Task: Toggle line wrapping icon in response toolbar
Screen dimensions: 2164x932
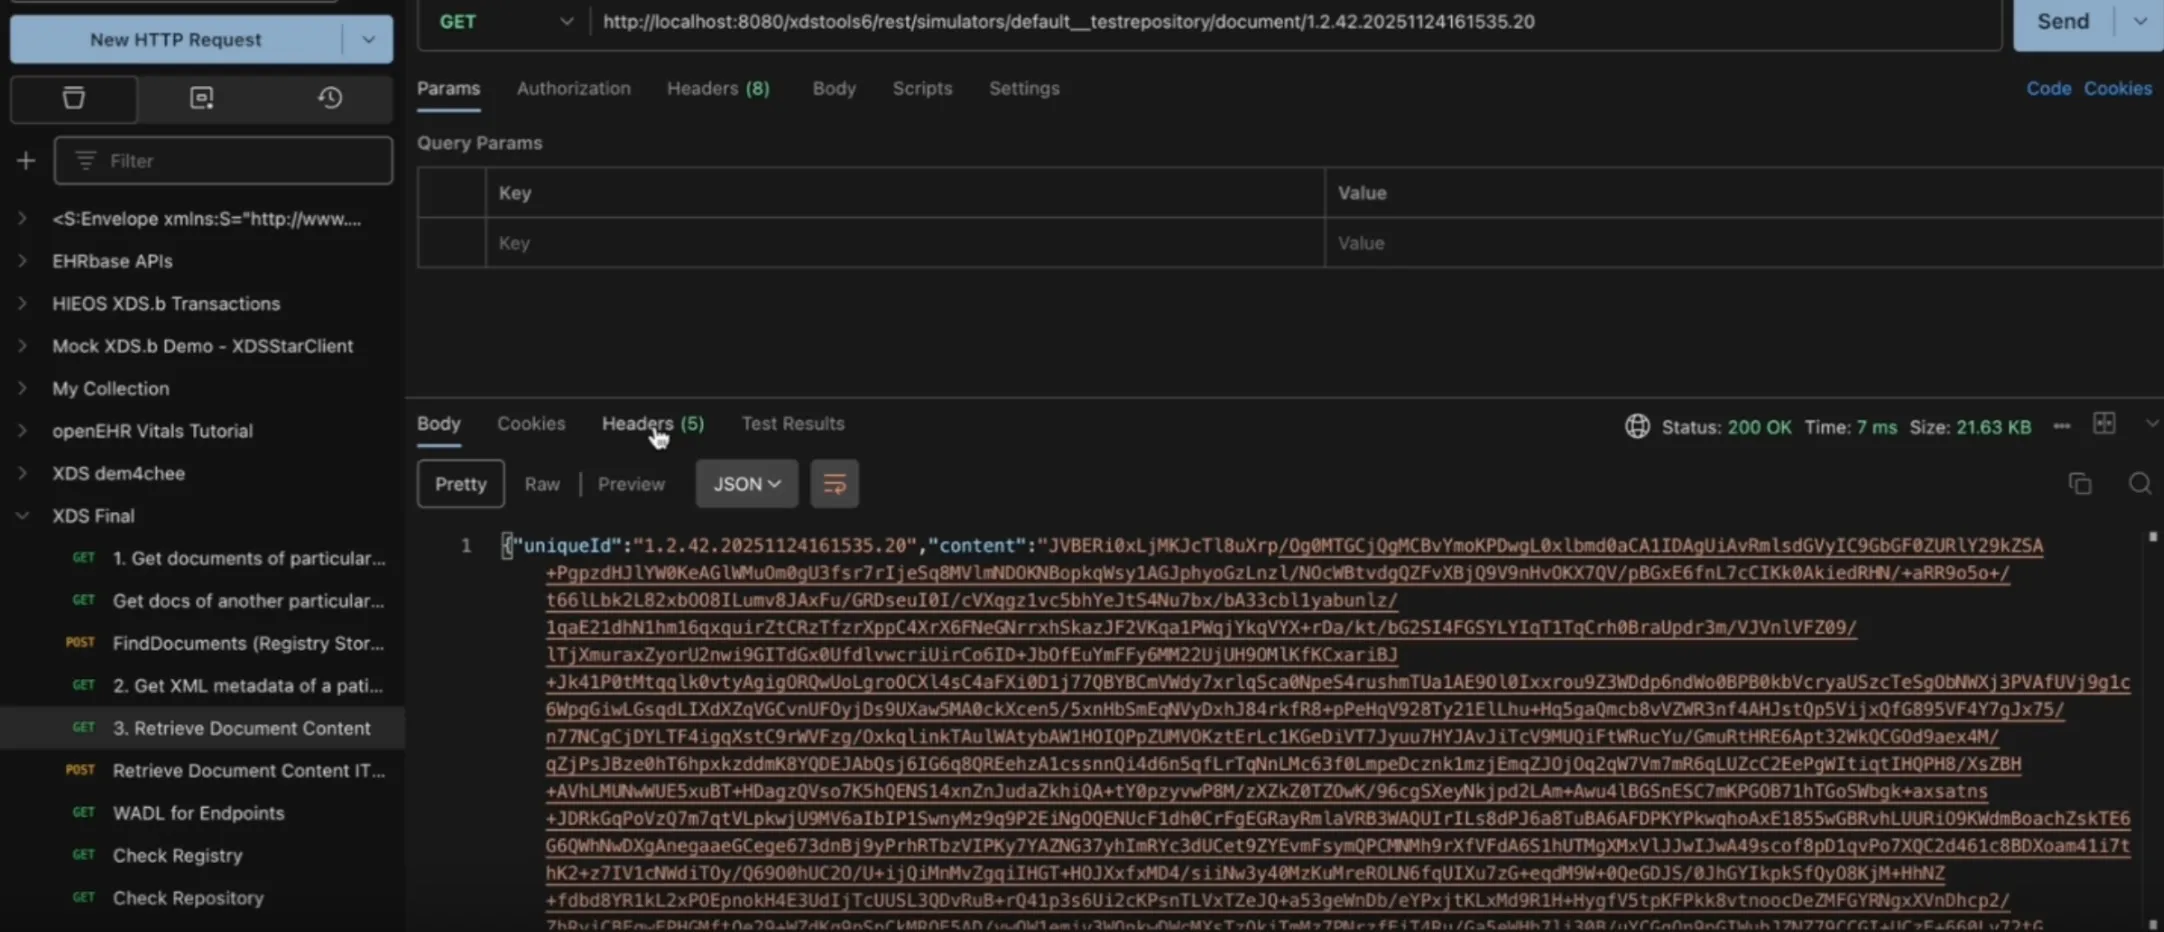Action: [834, 483]
